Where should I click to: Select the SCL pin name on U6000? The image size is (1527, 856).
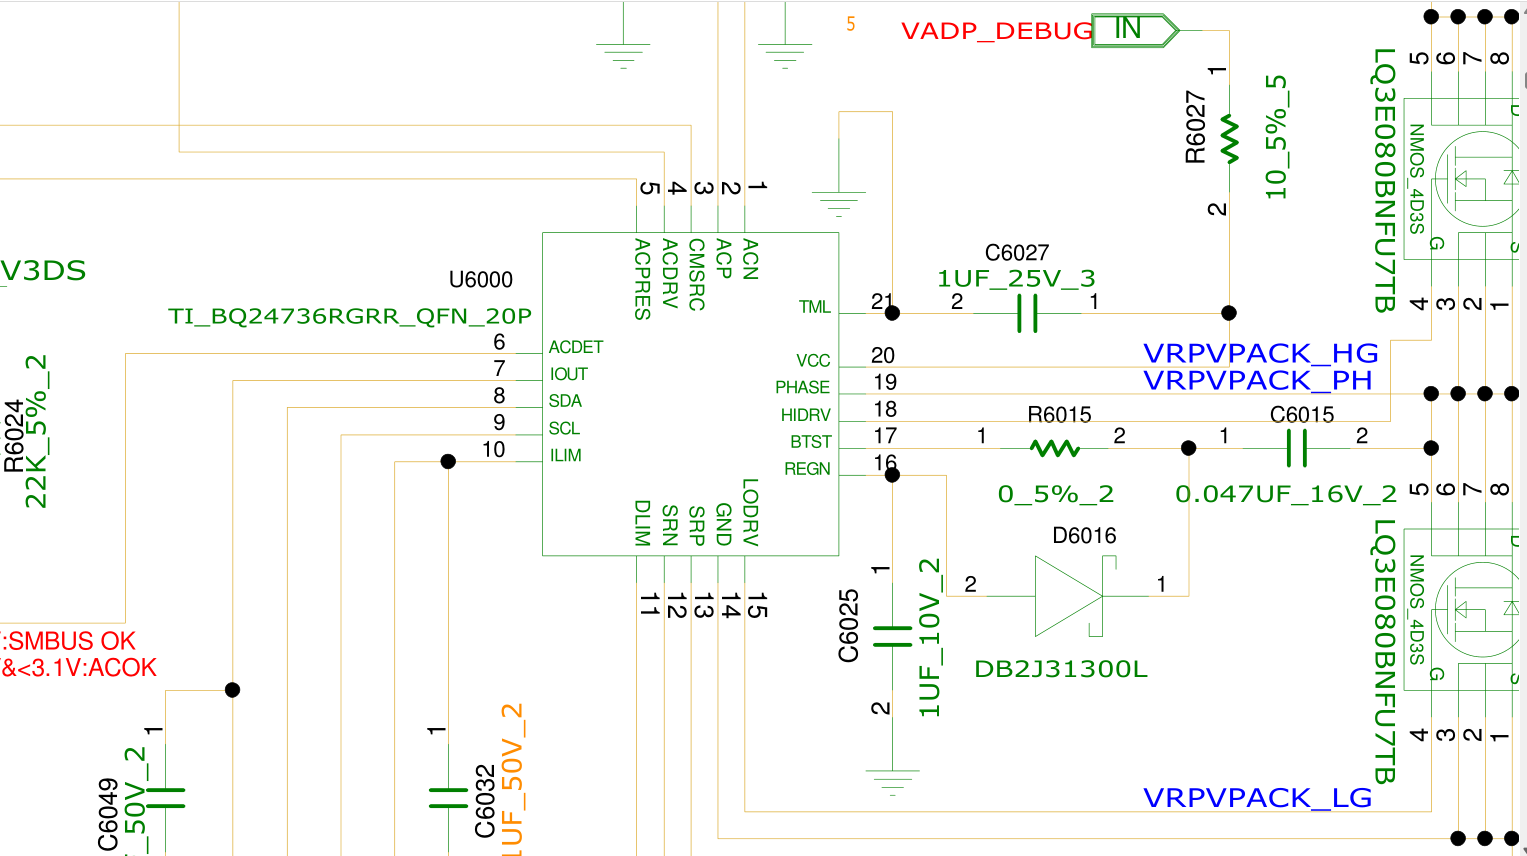pos(564,428)
